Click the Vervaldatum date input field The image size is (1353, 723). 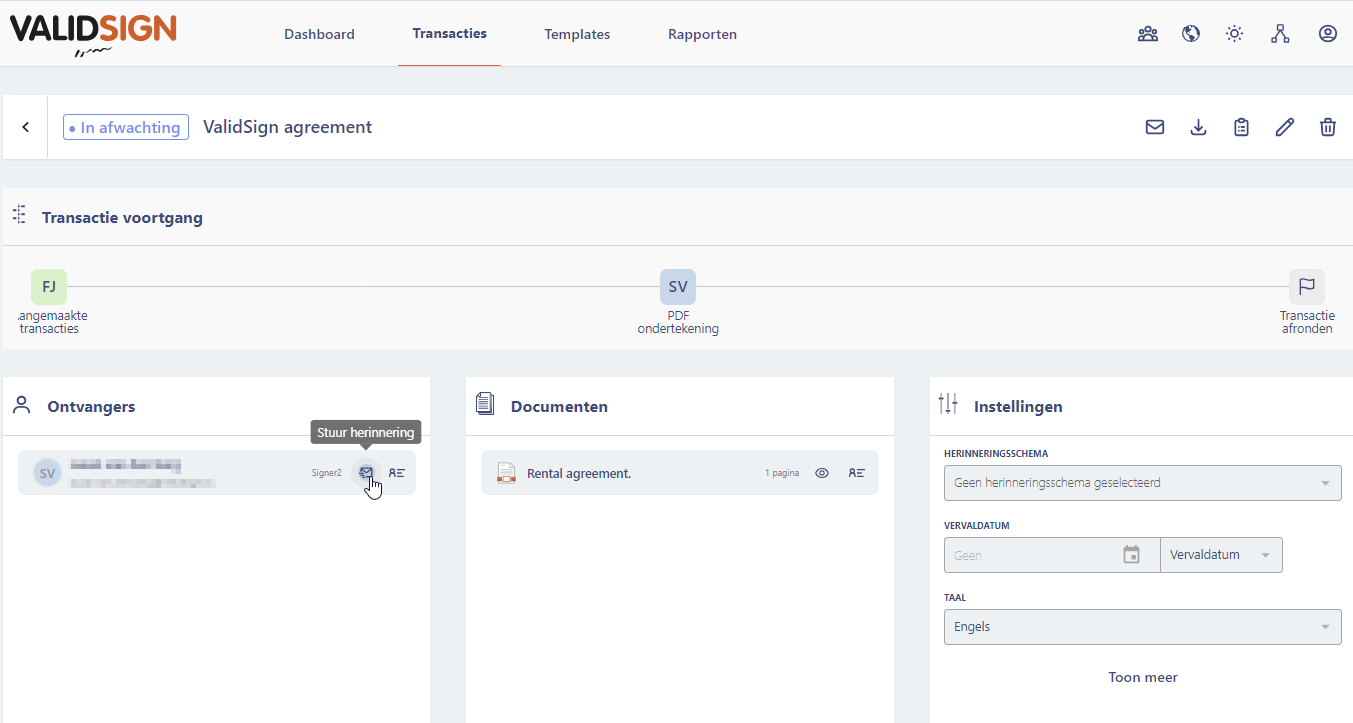pos(1030,555)
